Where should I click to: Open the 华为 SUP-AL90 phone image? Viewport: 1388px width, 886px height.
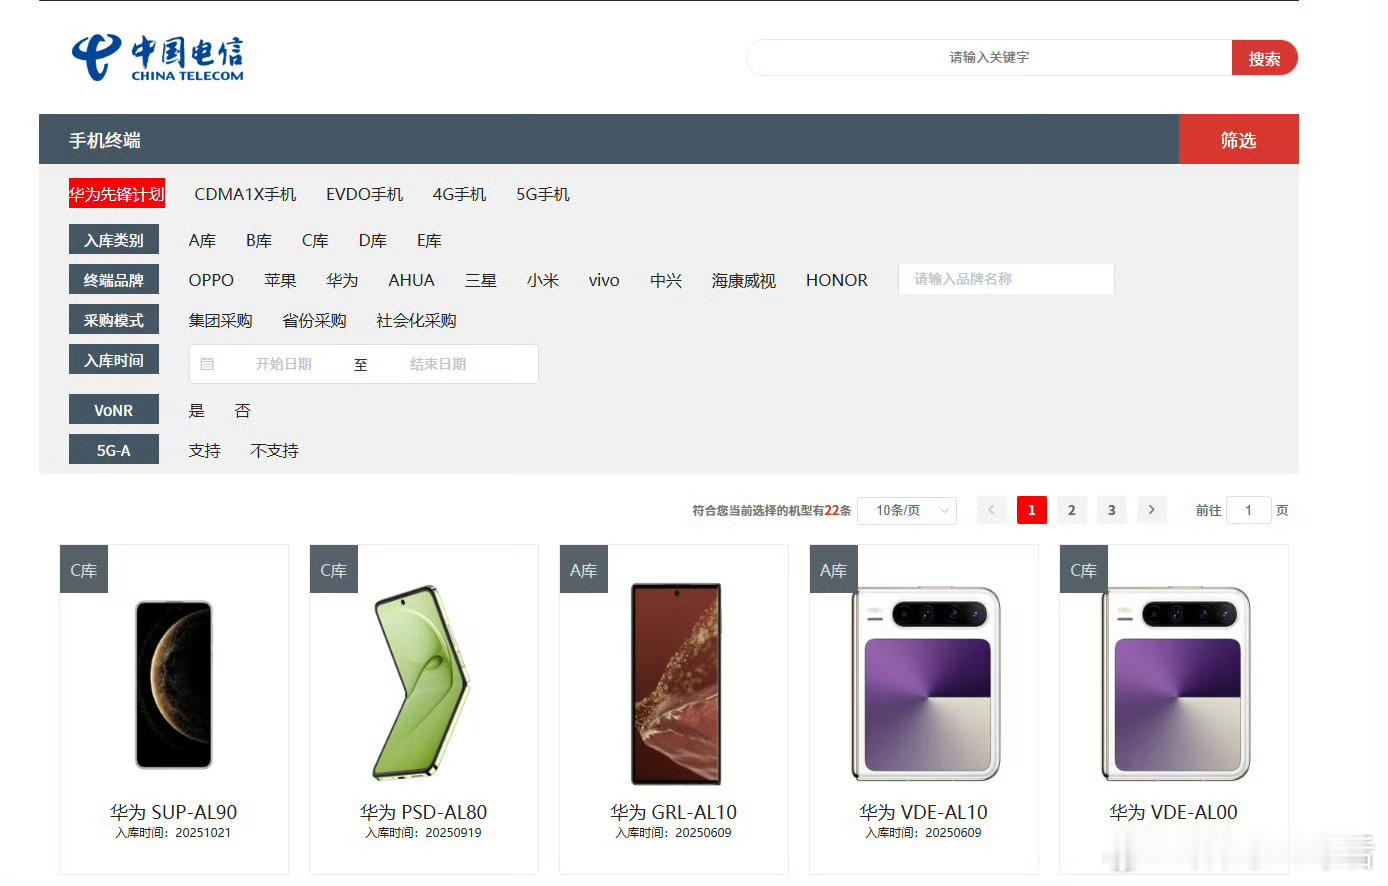(174, 685)
